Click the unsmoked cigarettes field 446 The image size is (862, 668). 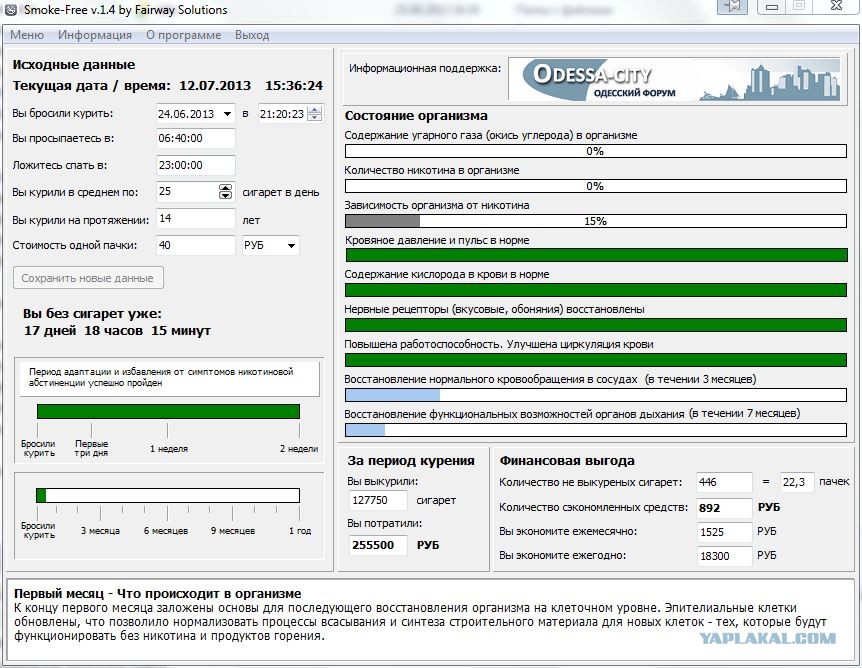tap(723, 482)
